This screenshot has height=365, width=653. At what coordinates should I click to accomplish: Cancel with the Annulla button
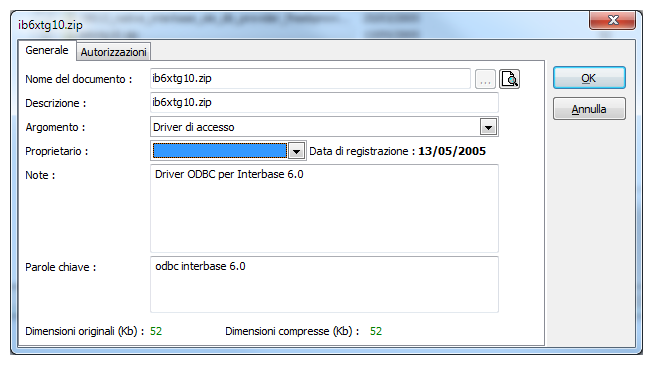point(589,109)
